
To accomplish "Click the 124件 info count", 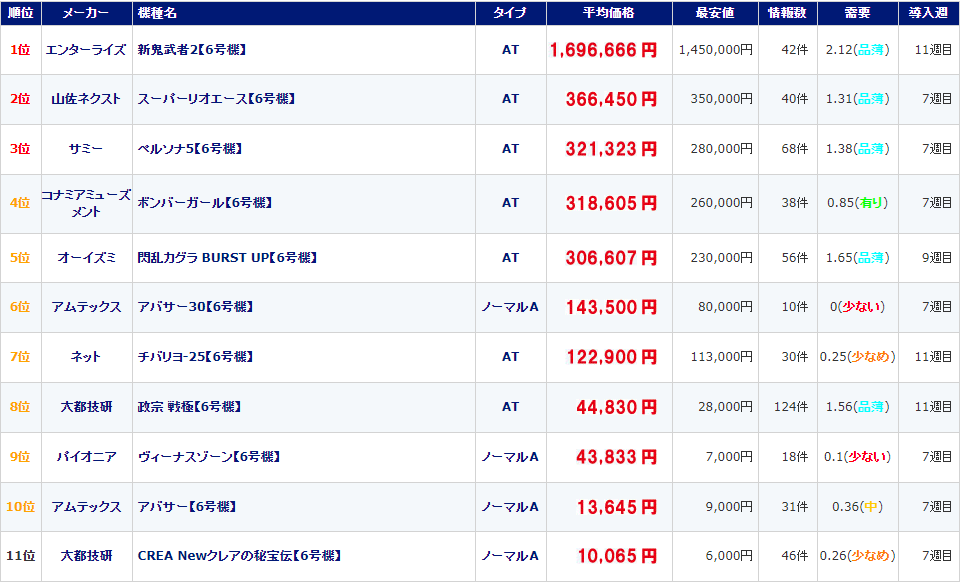I will coord(791,406).
